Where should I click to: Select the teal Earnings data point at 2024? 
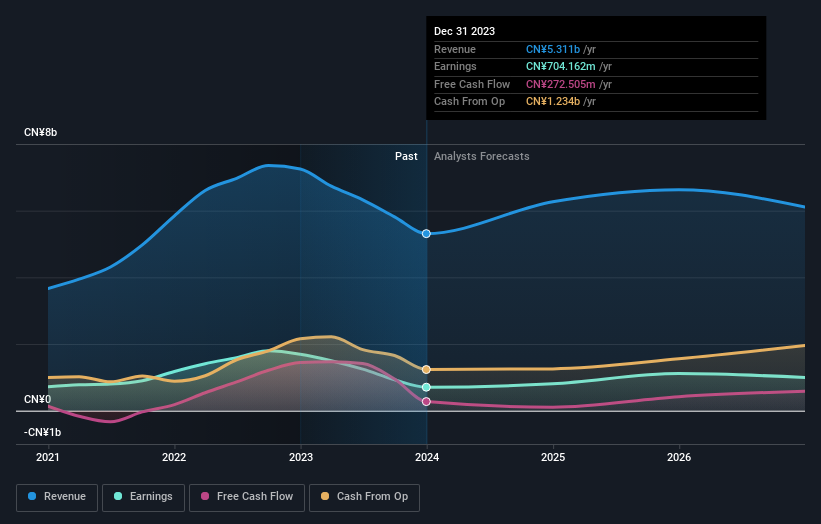coord(426,387)
